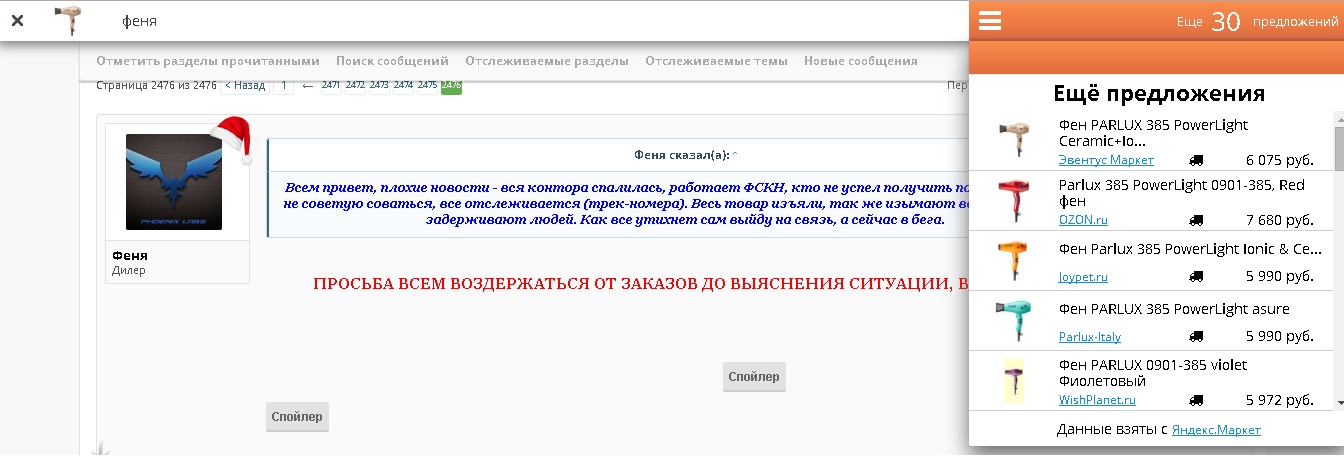Click delivery truck icon for OZON.ru offer
The height and width of the screenshot is (465, 1344).
pos(1196,220)
